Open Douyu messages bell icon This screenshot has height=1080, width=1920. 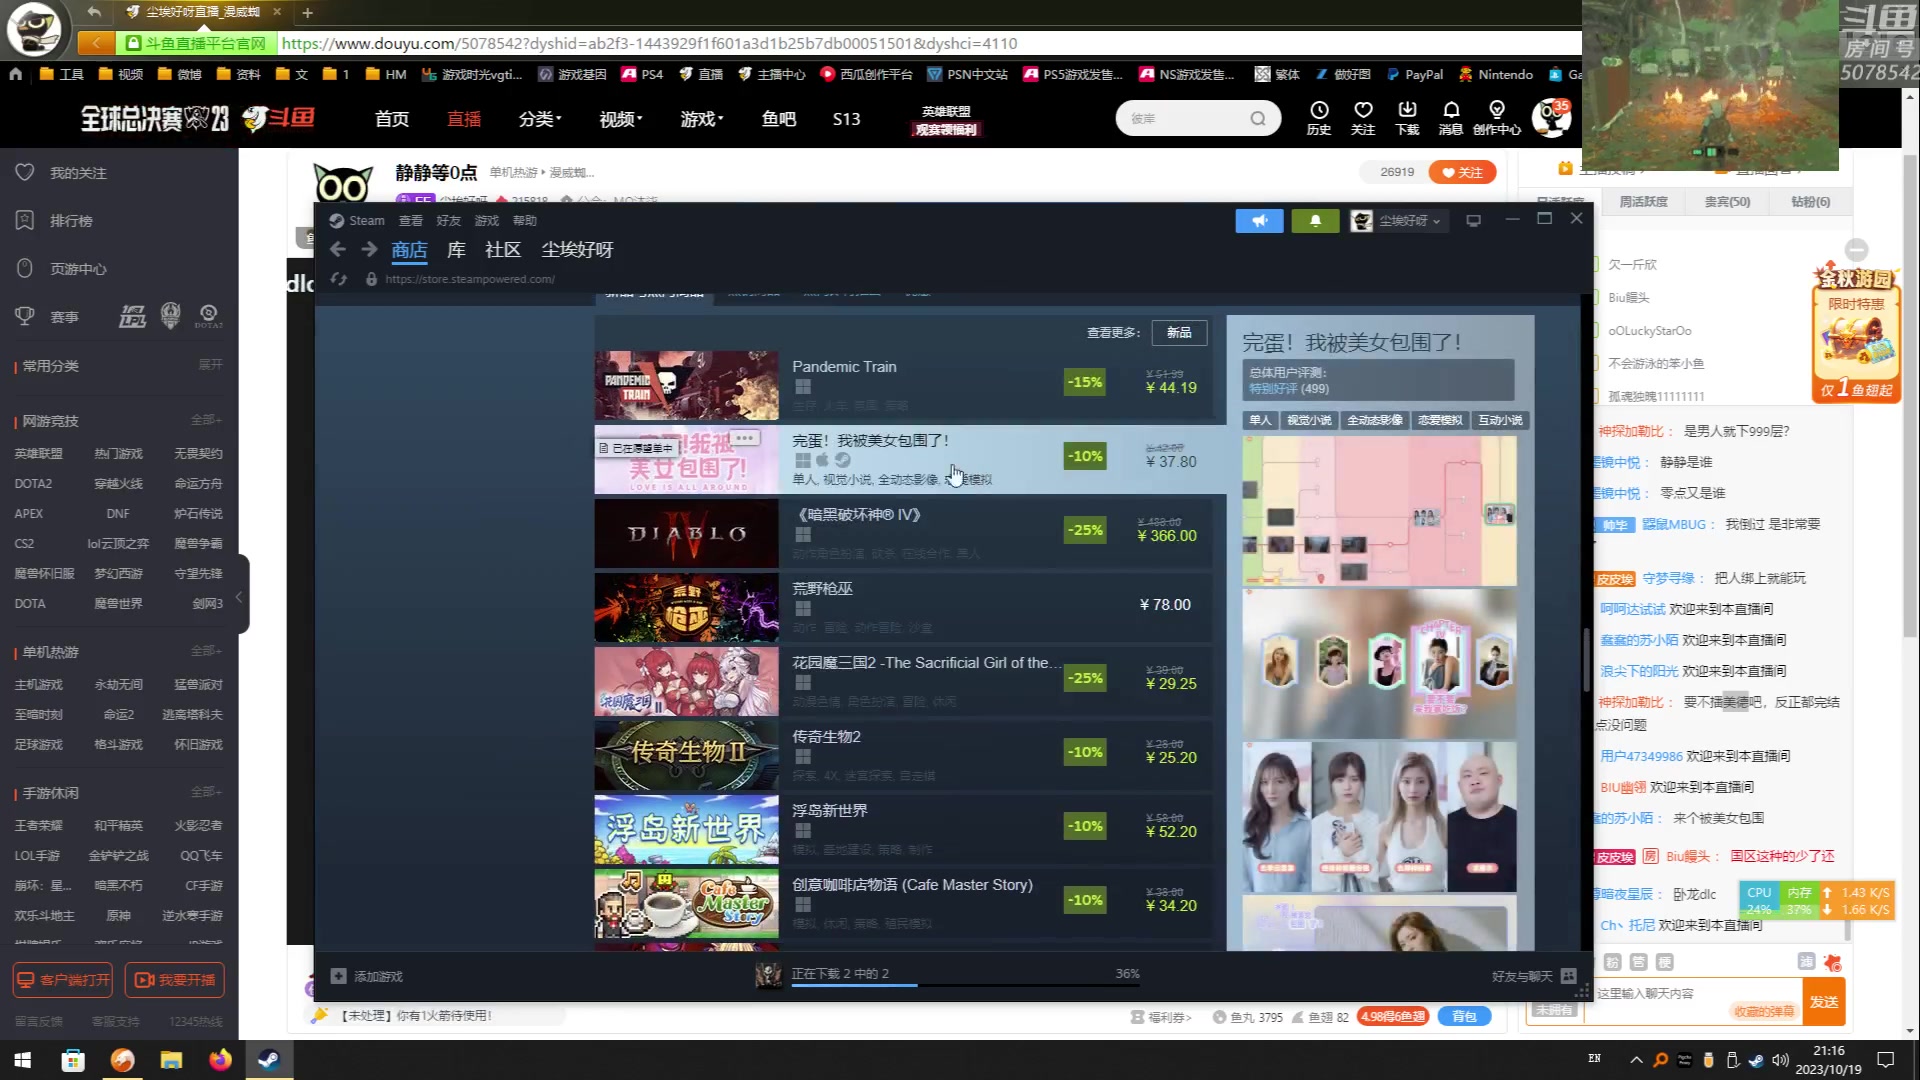[1451, 110]
